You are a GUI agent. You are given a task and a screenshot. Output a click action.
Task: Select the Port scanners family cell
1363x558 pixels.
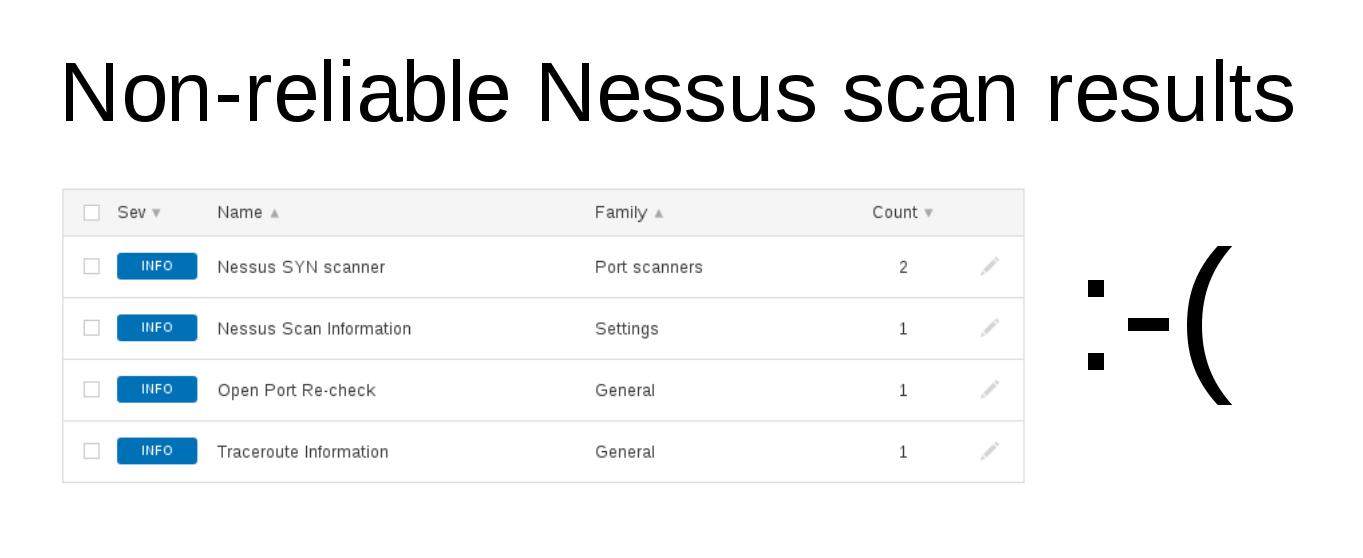coord(649,267)
